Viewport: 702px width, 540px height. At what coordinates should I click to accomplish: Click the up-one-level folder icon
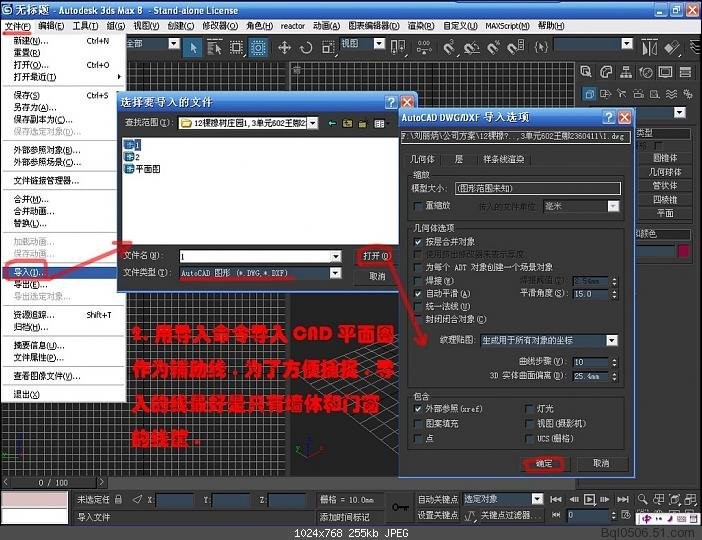pos(347,123)
